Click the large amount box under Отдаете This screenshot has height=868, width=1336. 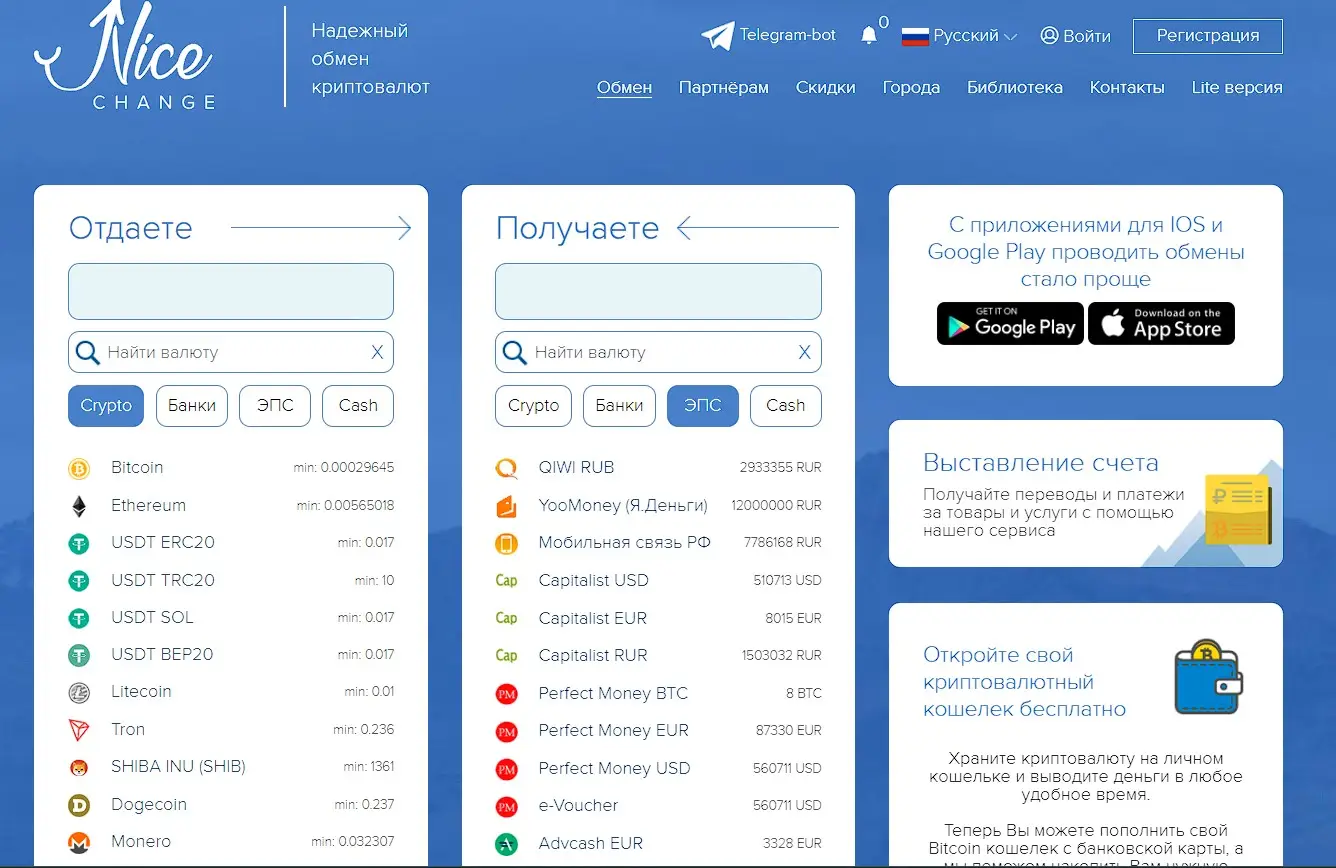point(231,291)
